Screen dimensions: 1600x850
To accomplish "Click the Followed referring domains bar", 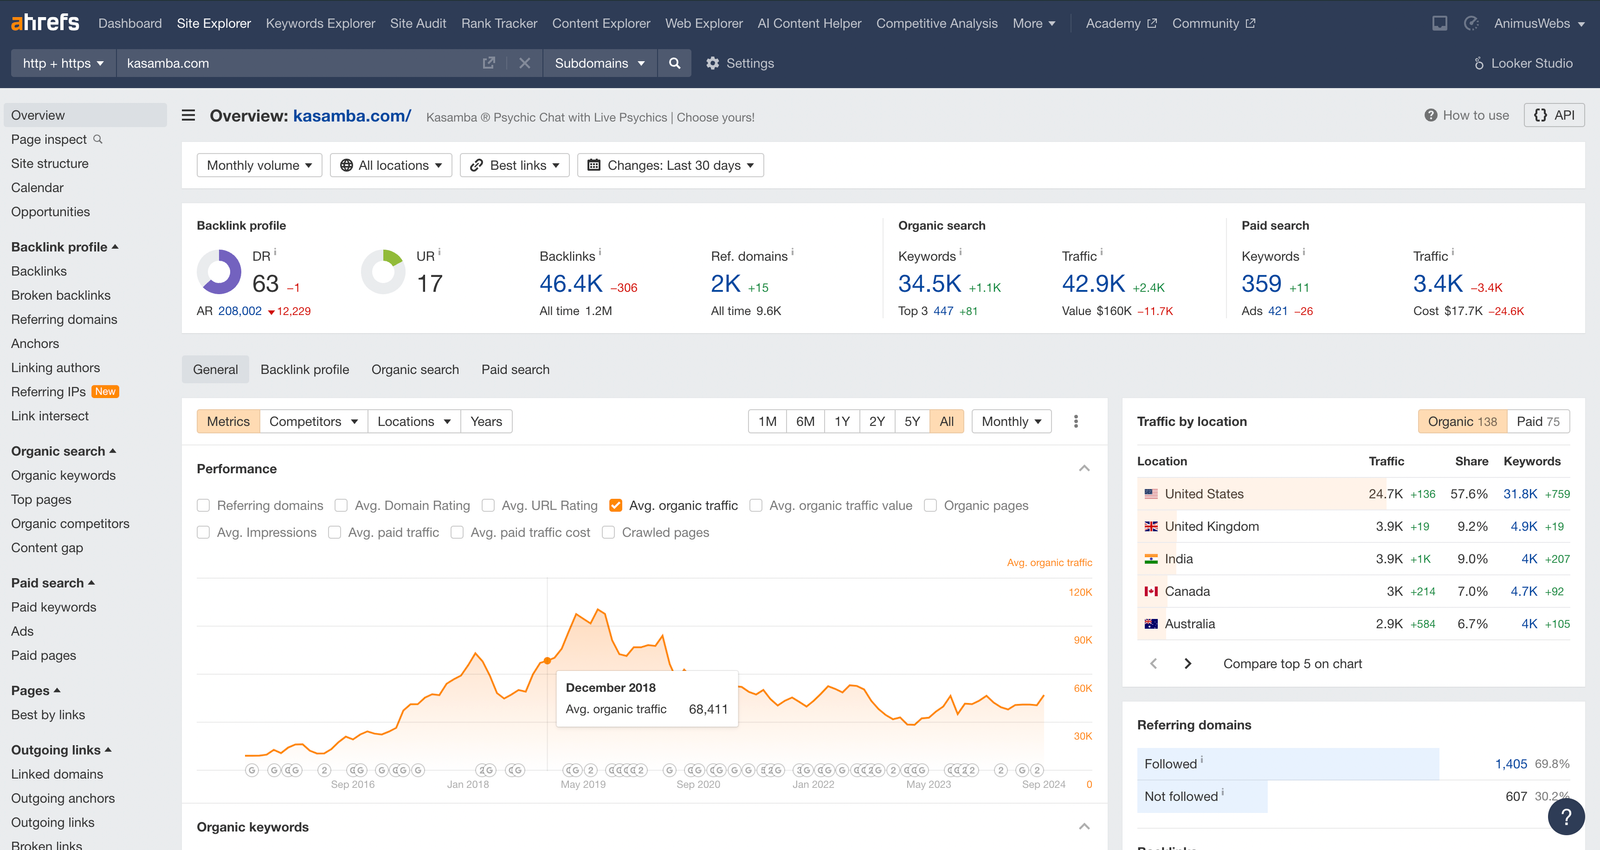I will 1288,763.
